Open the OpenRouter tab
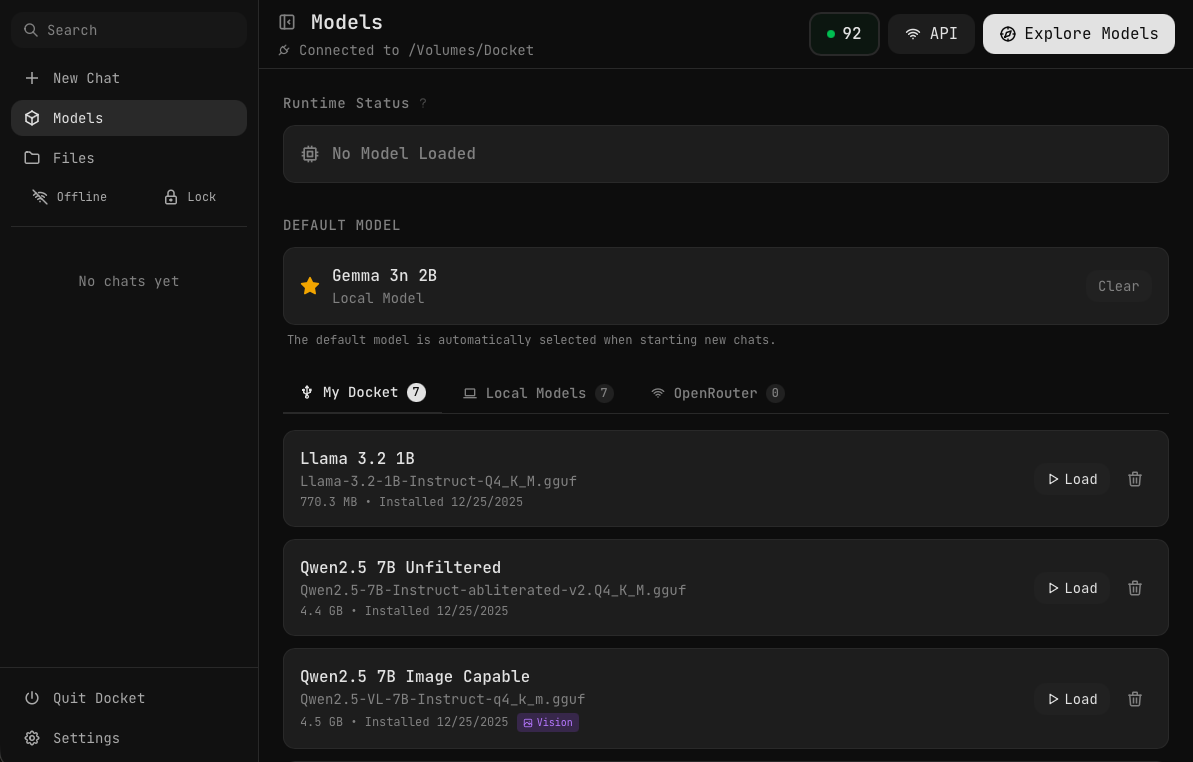The image size is (1193, 762). click(x=716, y=393)
